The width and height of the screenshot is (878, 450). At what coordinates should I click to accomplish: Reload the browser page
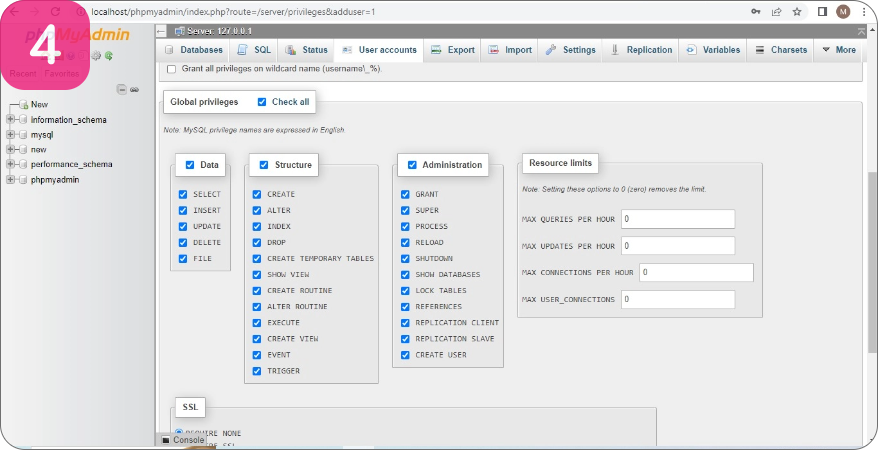(55, 12)
